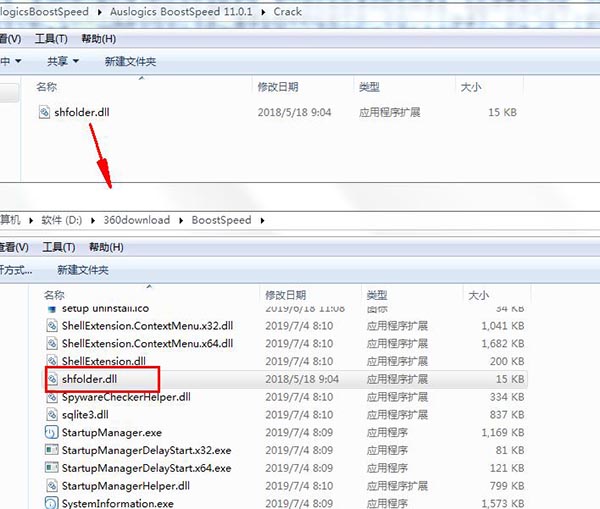Image resolution: width=600 pixels, height=509 pixels.
Task: Open 工具(T) menu in BoostSpeed window
Action: point(59,247)
